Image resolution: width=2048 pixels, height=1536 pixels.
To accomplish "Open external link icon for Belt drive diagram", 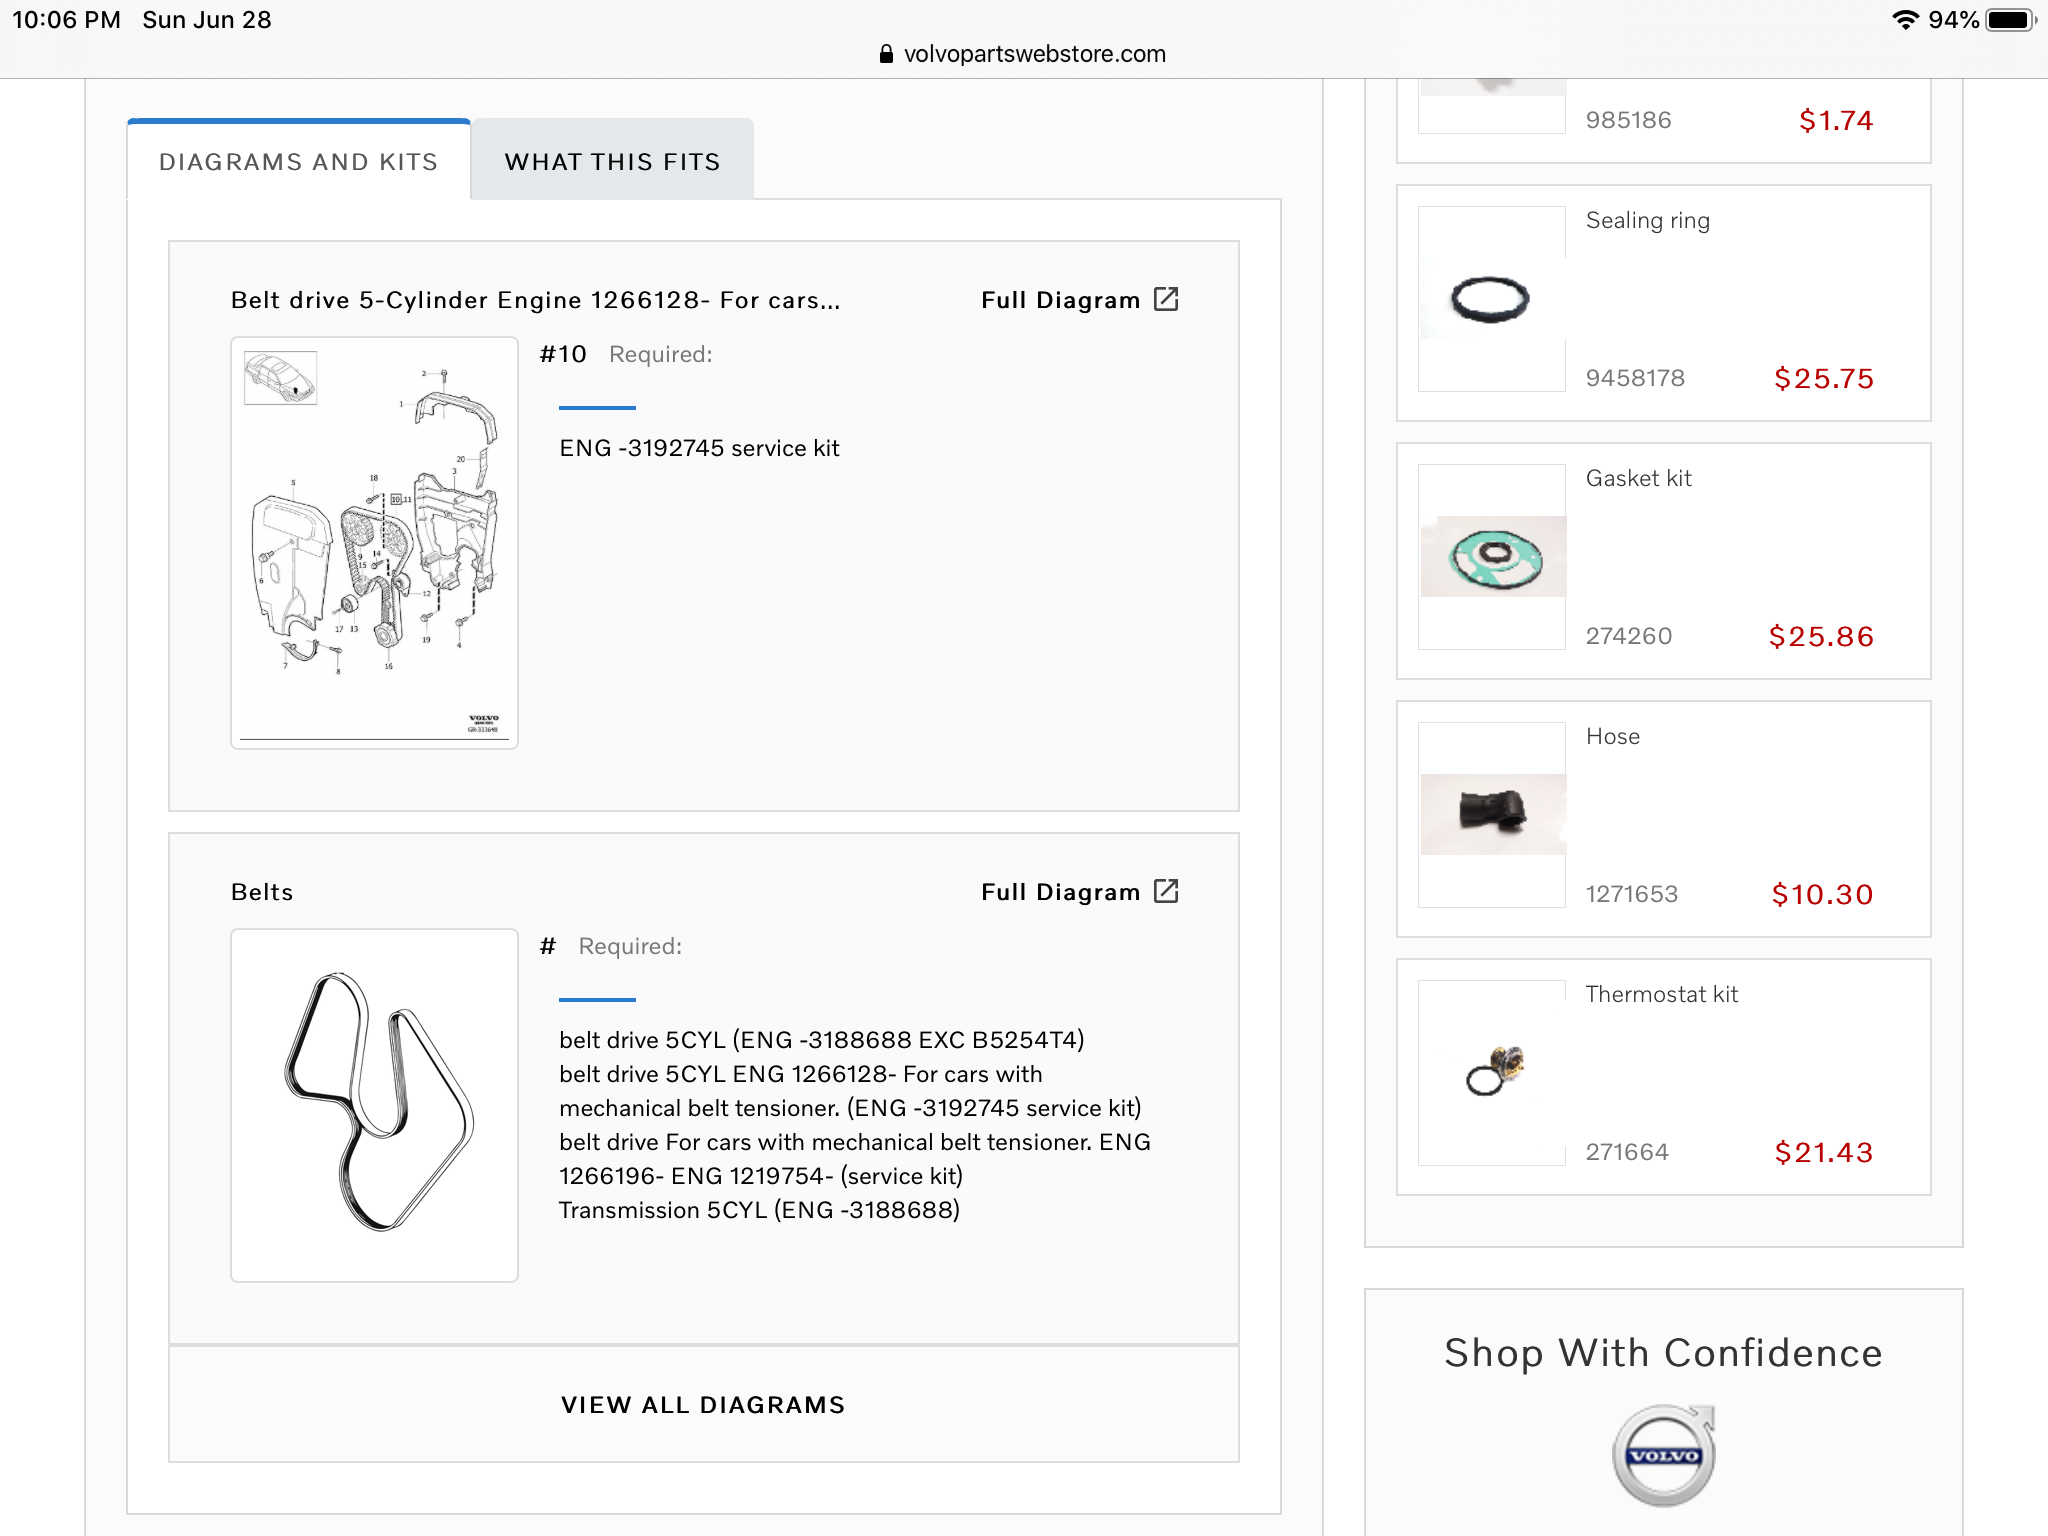I will (x=1166, y=299).
